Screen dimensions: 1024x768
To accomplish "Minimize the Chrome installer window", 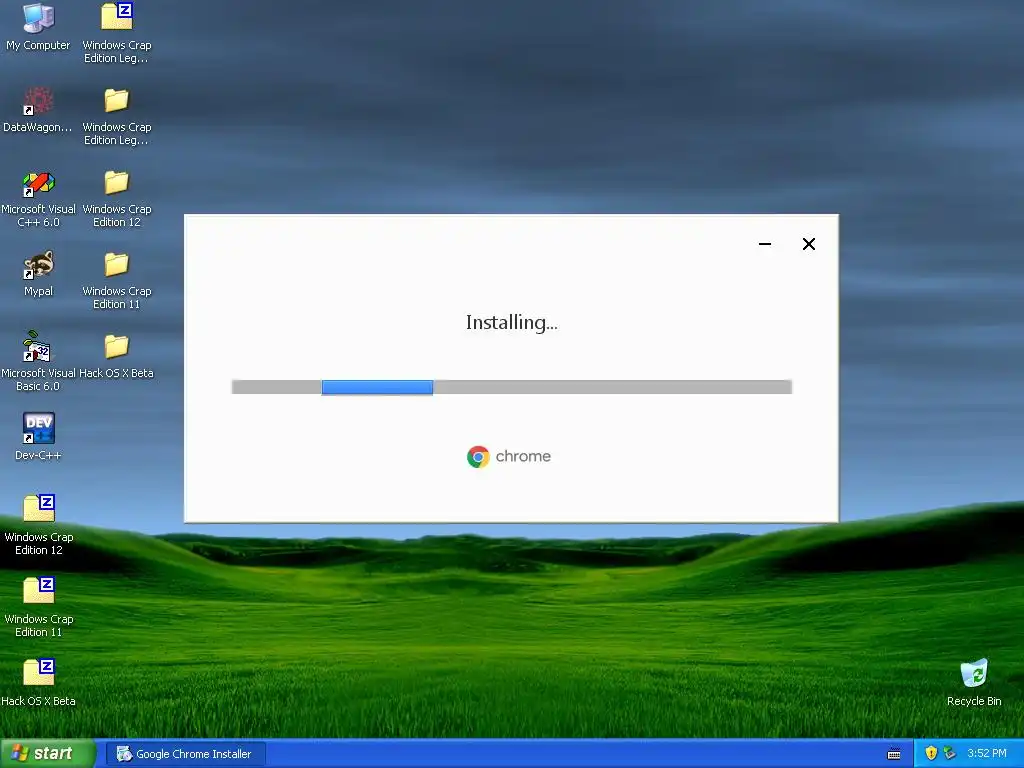I will [x=765, y=244].
